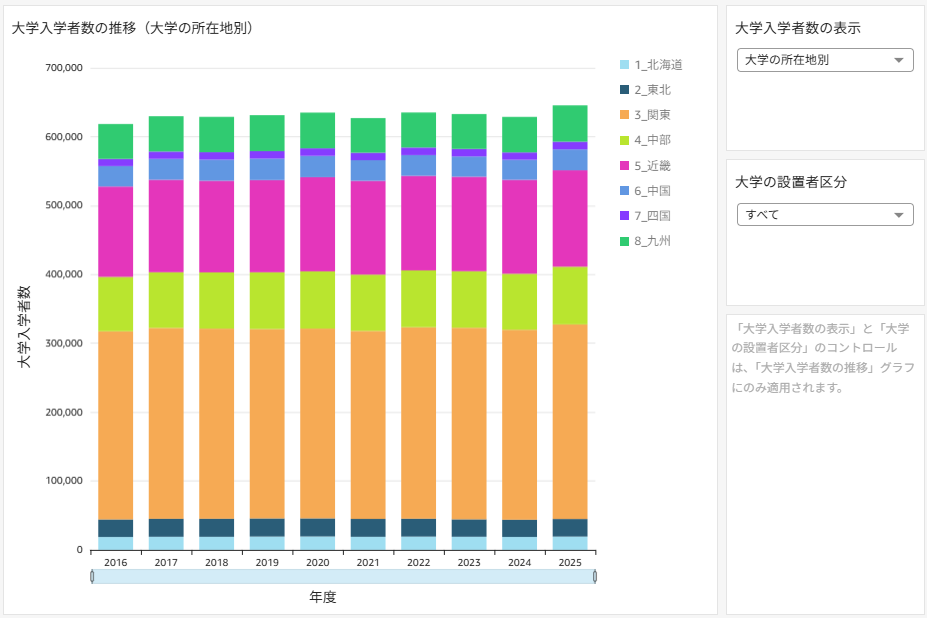The height and width of the screenshot is (618, 927).
Task: Open the すべて dropdown for 設置者区分
Action: point(825,215)
